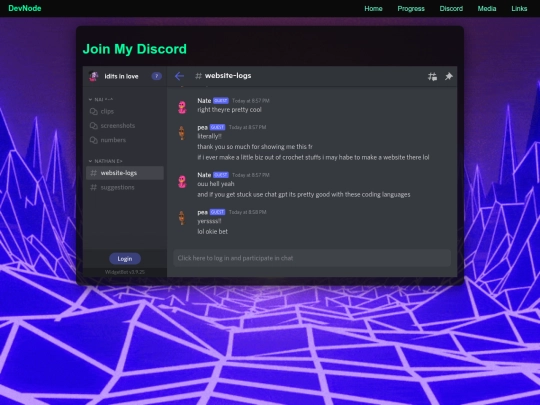The height and width of the screenshot is (405, 540).
Task: Go to the Progress page
Action: [x=411, y=9]
